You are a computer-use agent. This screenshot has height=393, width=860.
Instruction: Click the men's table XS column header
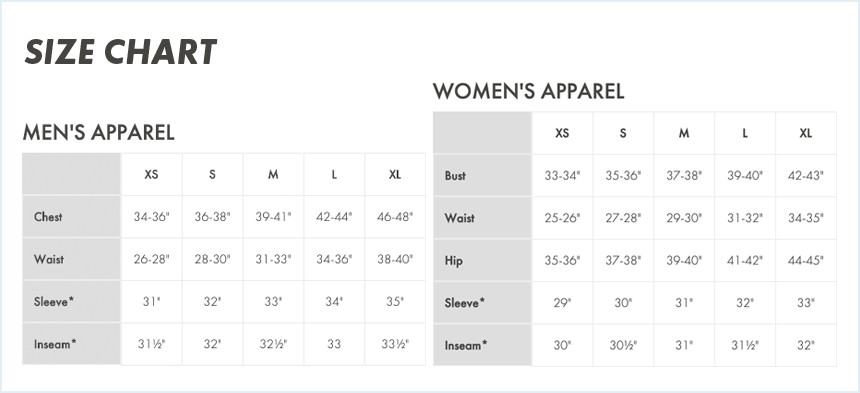point(151,174)
